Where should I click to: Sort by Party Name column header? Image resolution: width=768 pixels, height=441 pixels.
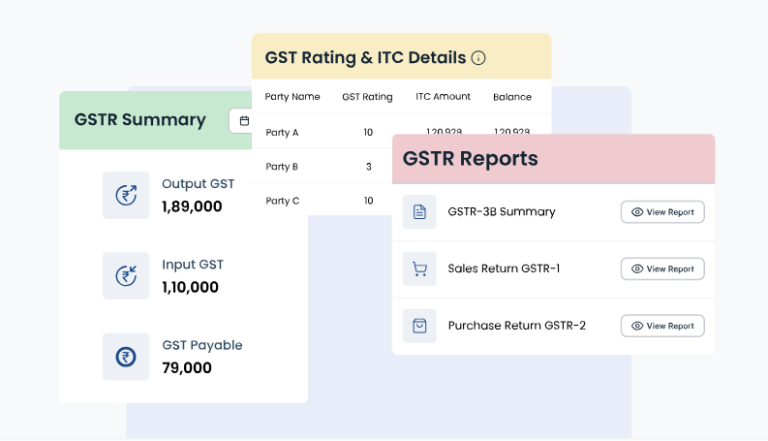coord(292,97)
